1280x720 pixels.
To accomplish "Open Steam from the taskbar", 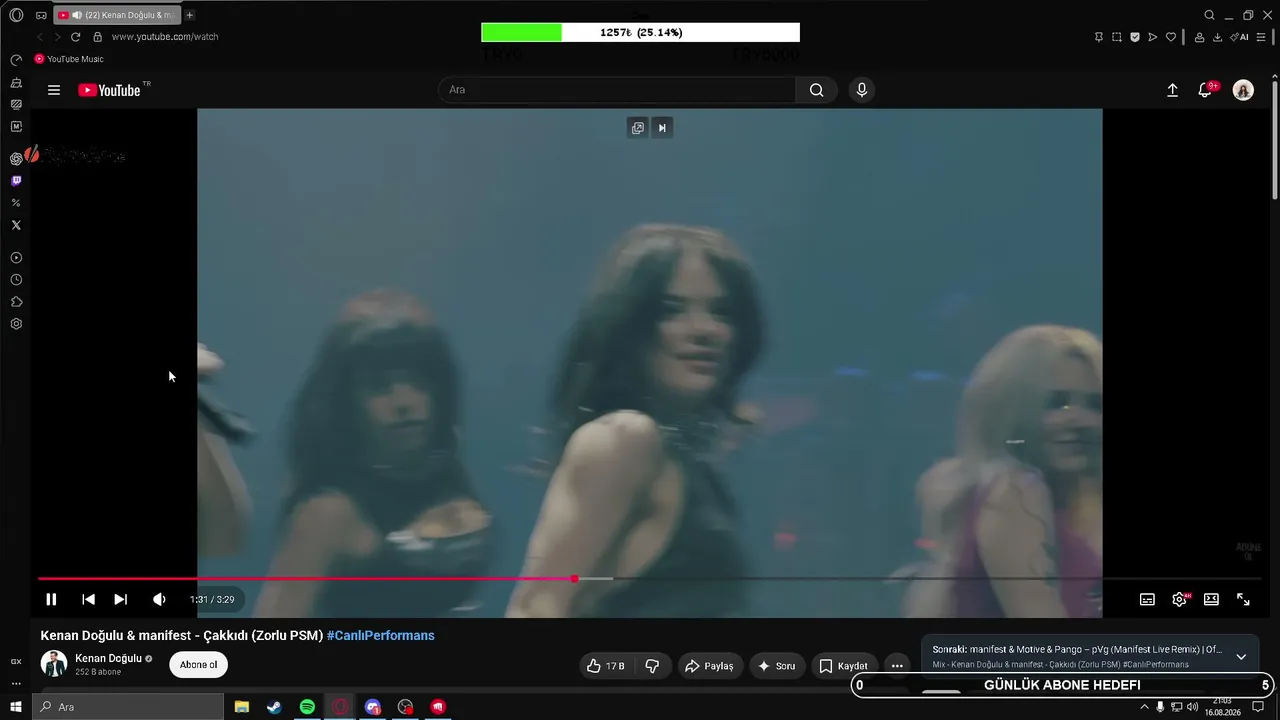I will pos(274,707).
